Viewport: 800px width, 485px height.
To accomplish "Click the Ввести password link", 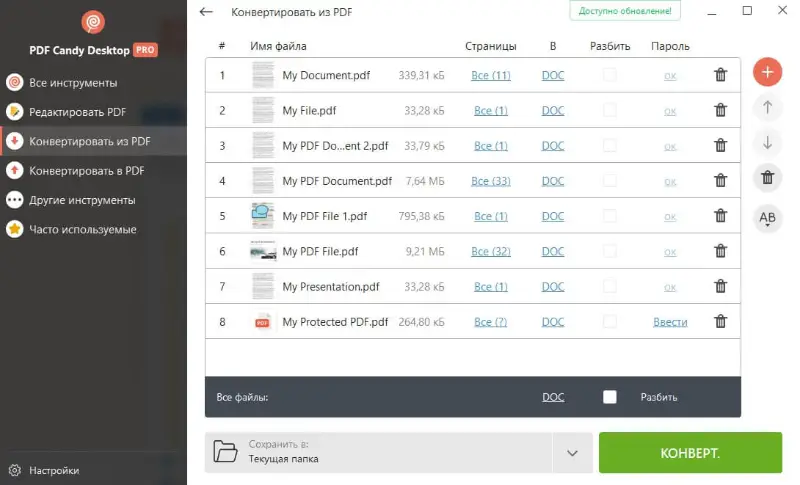I will [x=670, y=322].
